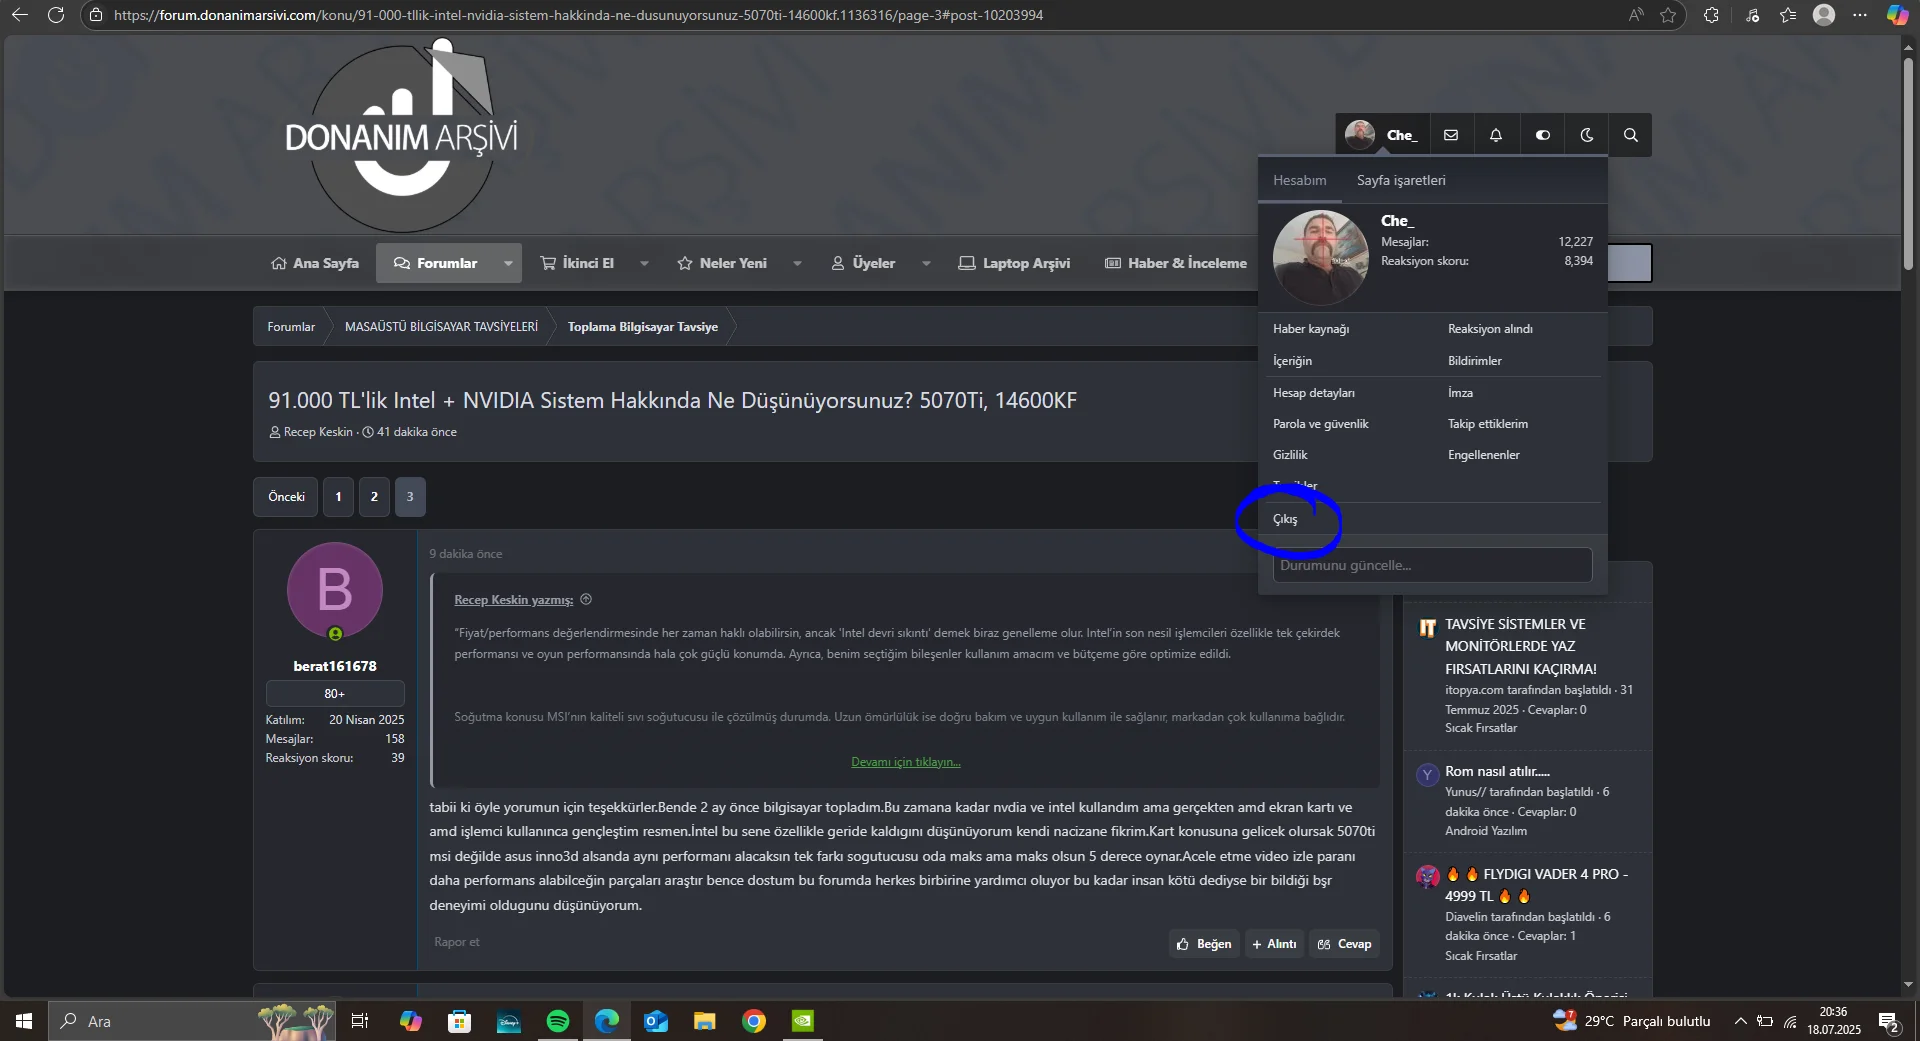The width and height of the screenshot is (1920, 1041).
Task: Open Edge favorites list icon
Action: click(1788, 15)
